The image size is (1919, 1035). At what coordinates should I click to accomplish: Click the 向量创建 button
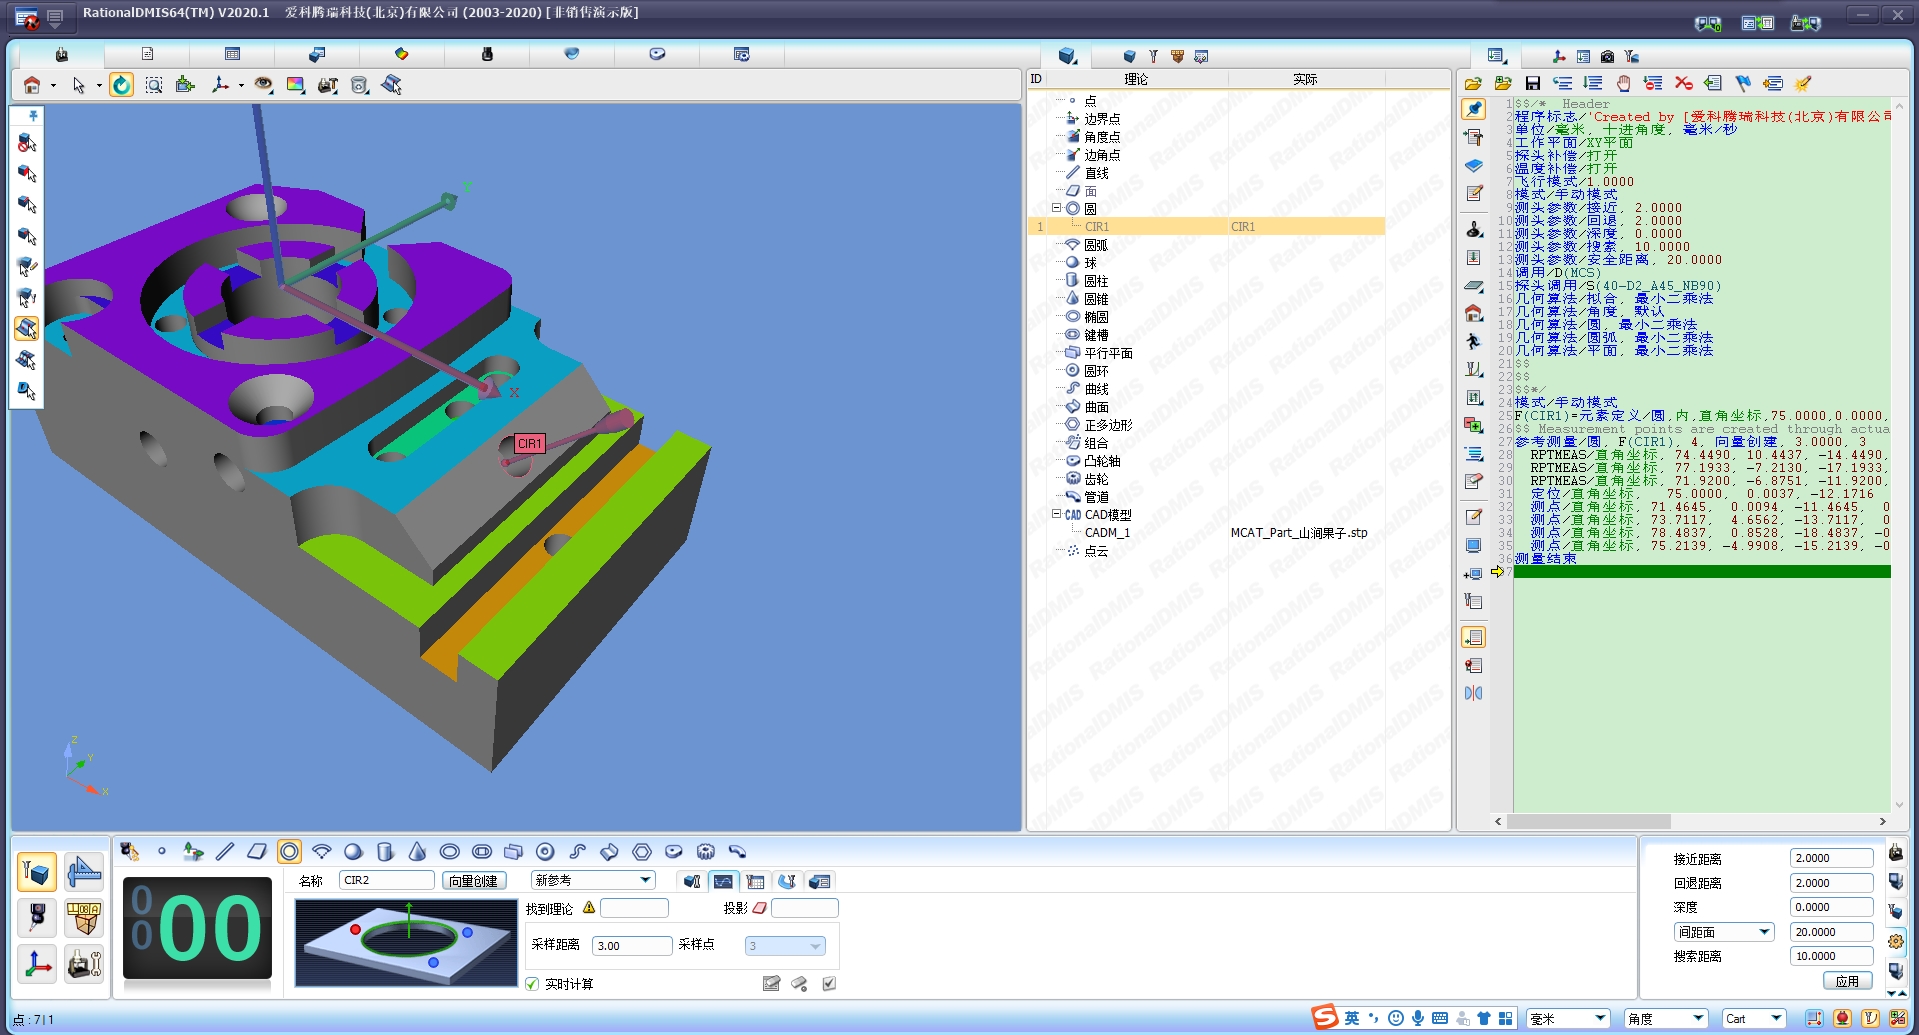[473, 881]
